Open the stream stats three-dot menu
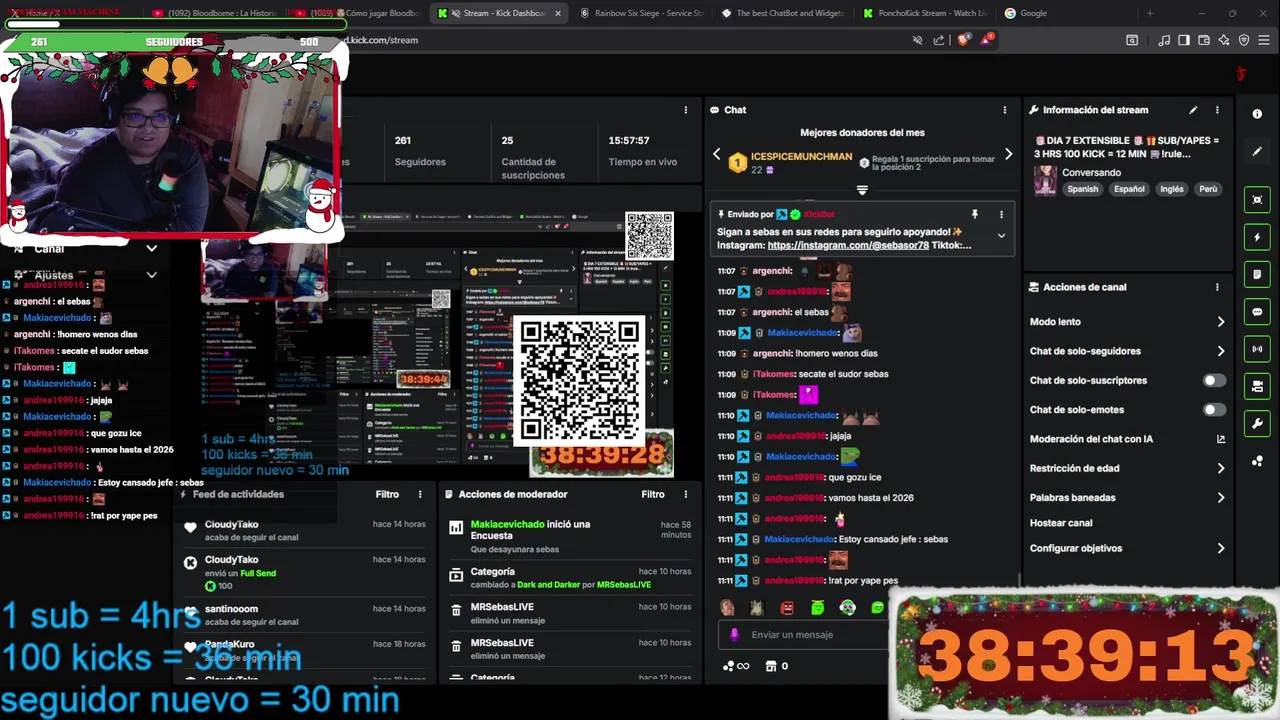1280x720 pixels. [686, 110]
